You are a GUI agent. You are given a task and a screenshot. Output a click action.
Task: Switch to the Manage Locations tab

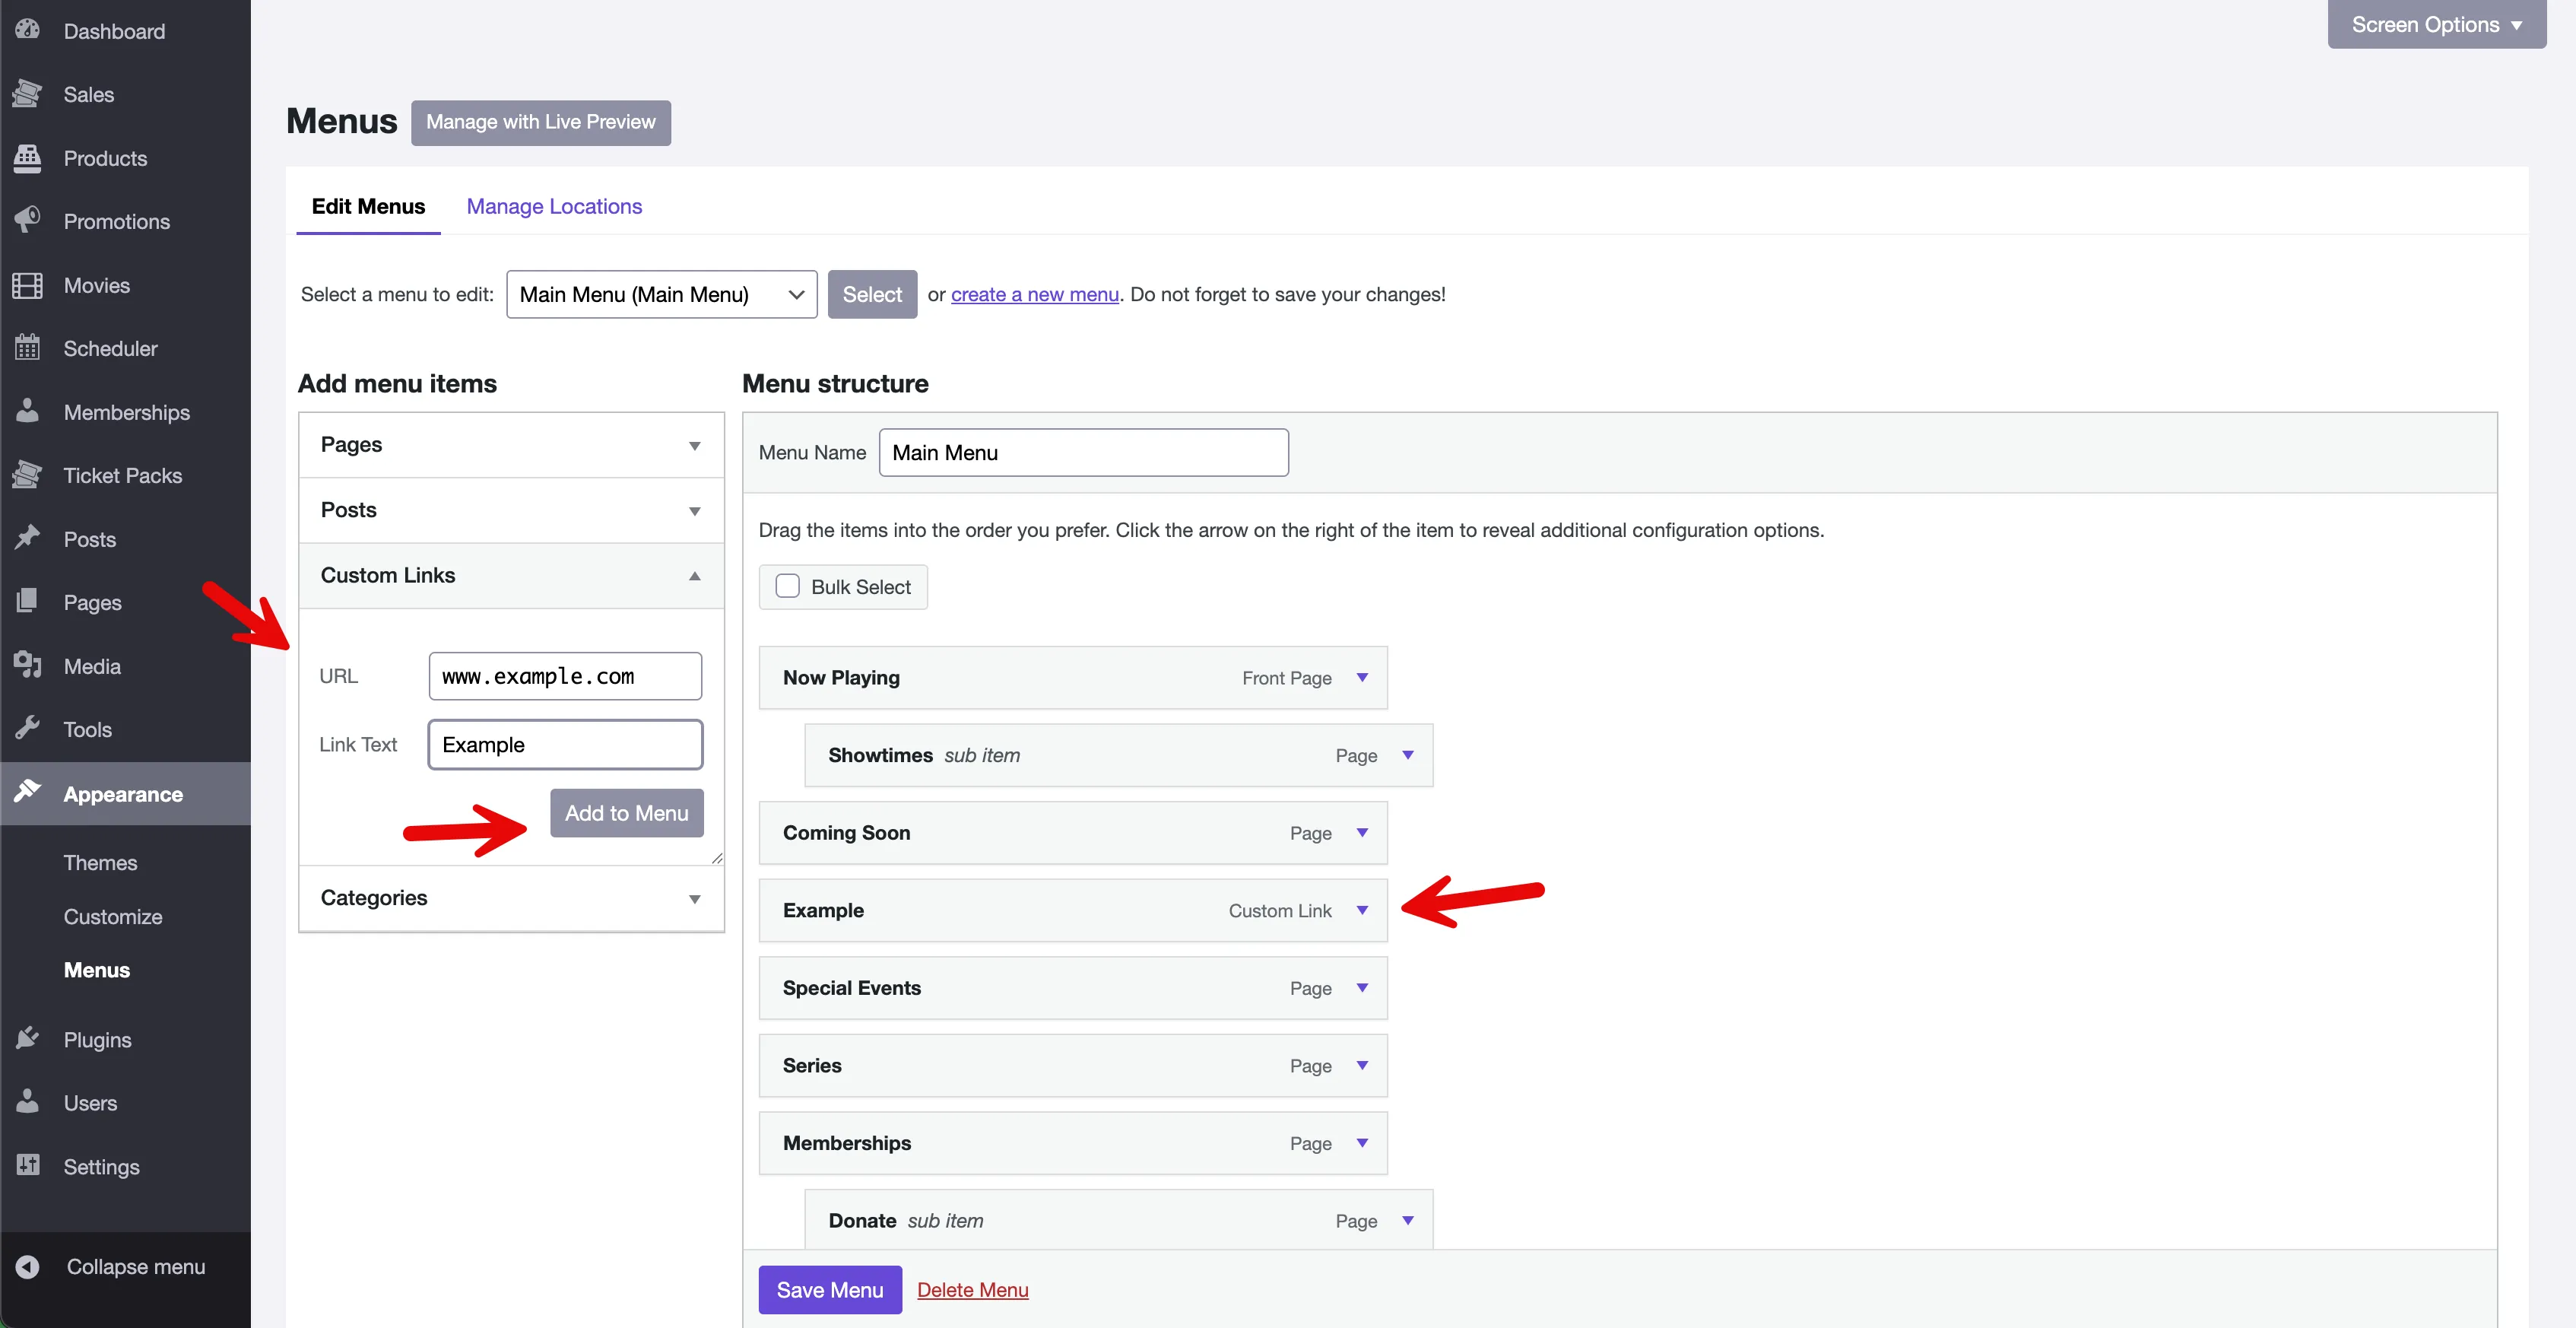(x=554, y=206)
